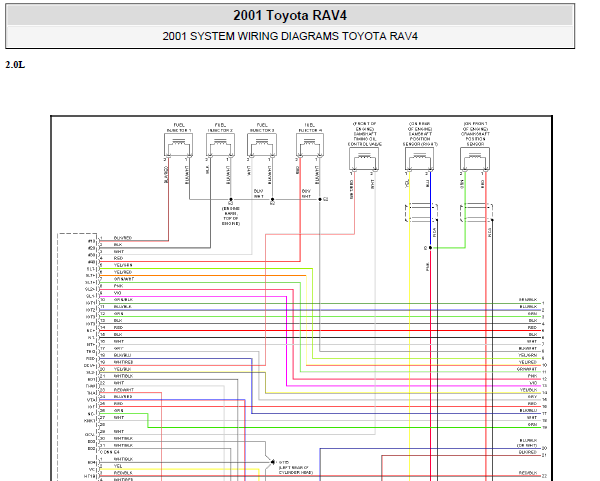This screenshot has height=481, width=600.
Task: Click the 'Camshaft Position Sensor (Right)' label
Action: coord(420,134)
